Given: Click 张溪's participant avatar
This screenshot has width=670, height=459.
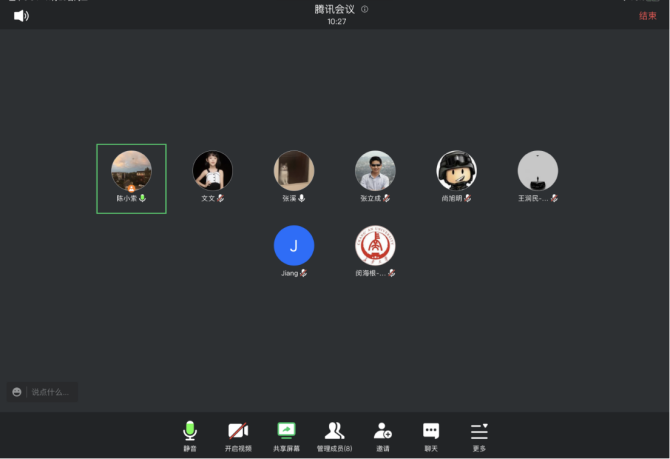Looking at the screenshot, I should point(294,171).
